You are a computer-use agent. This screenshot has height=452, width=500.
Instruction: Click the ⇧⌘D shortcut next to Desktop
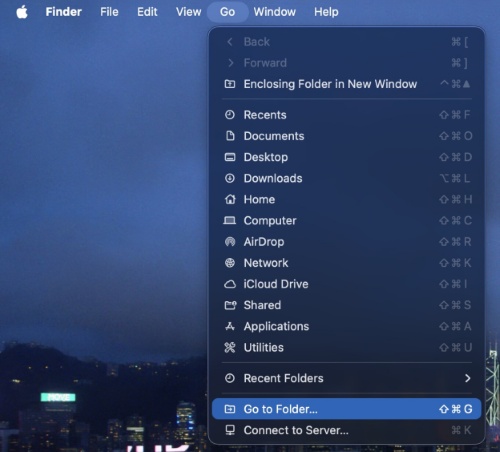click(x=456, y=157)
